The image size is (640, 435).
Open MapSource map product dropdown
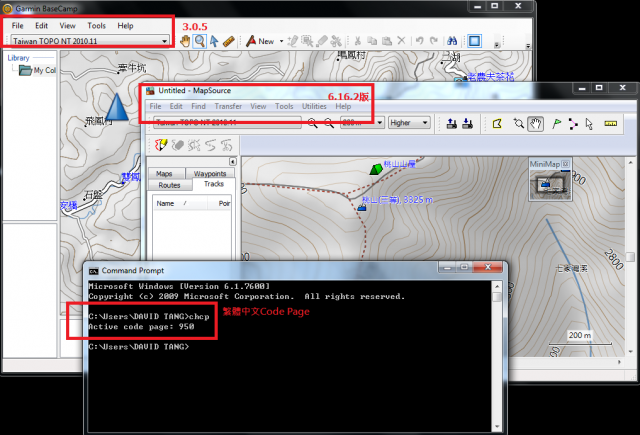coord(227,122)
